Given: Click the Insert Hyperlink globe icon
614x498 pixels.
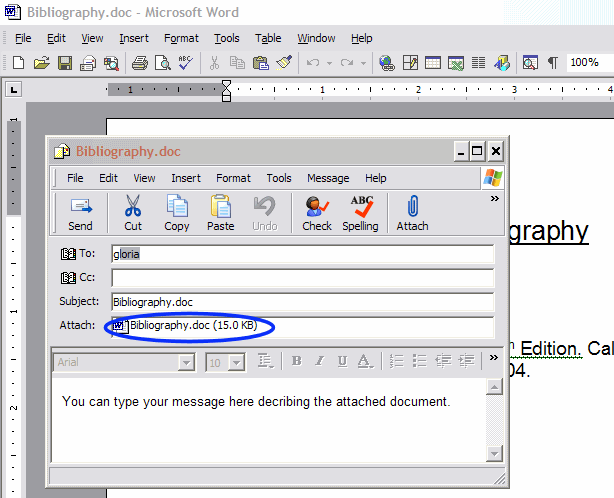Looking at the screenshot, I should tap(387, 63).
